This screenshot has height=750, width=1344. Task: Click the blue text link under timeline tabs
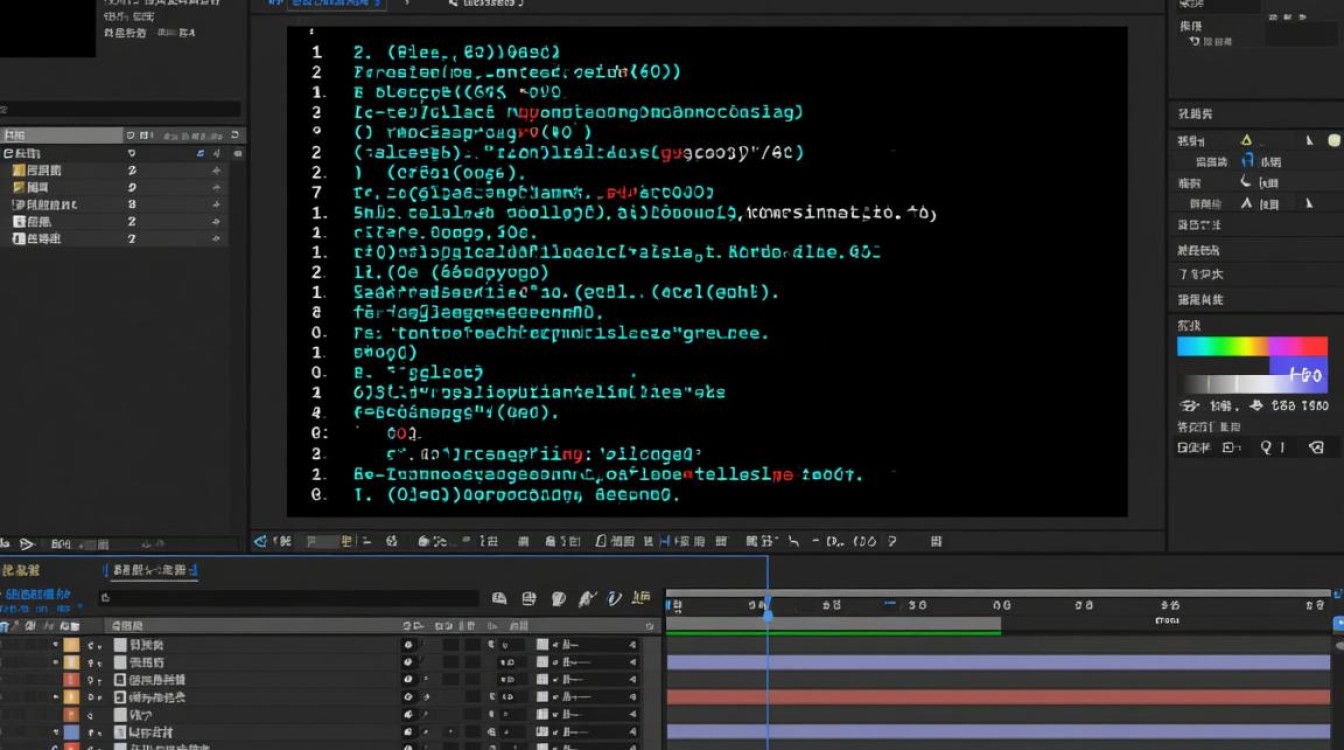click(38, 594)
